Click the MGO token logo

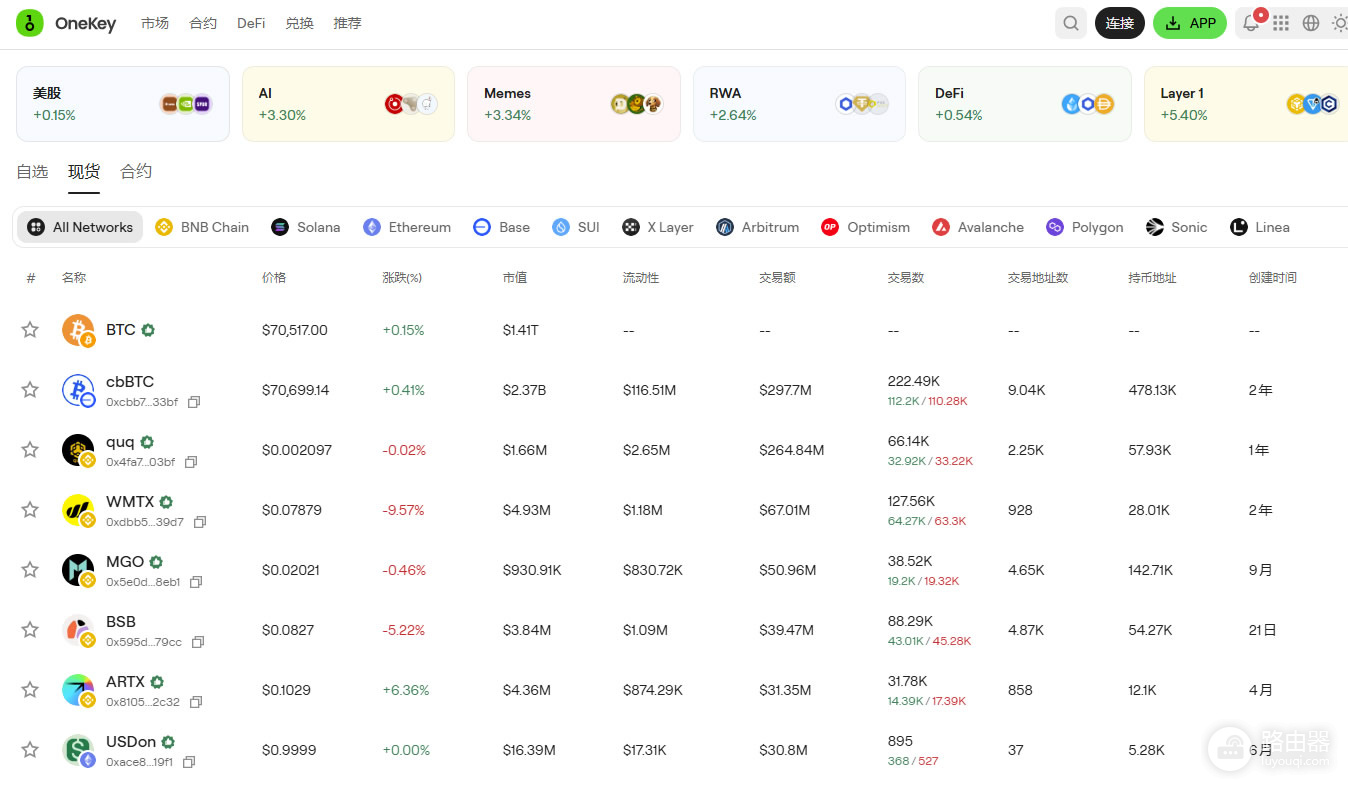[x=78, y=570]
